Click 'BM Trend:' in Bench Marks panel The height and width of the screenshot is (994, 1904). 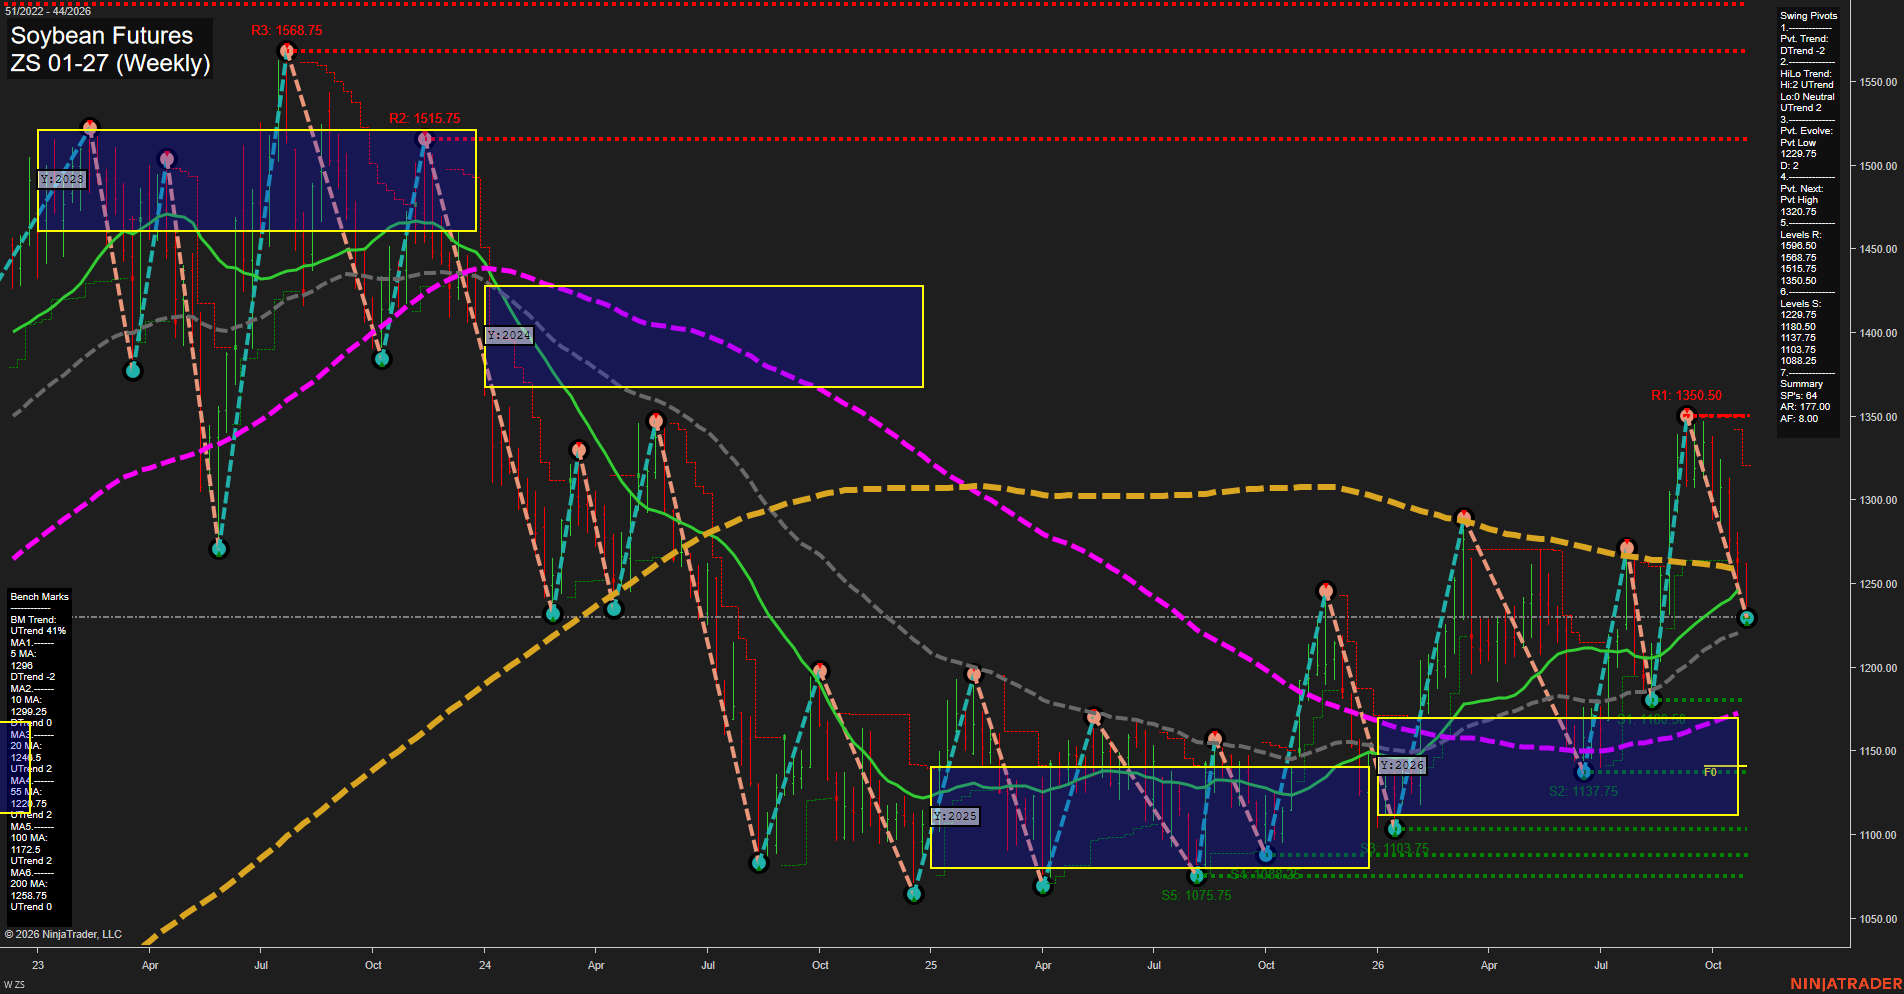tap(33, 620)
